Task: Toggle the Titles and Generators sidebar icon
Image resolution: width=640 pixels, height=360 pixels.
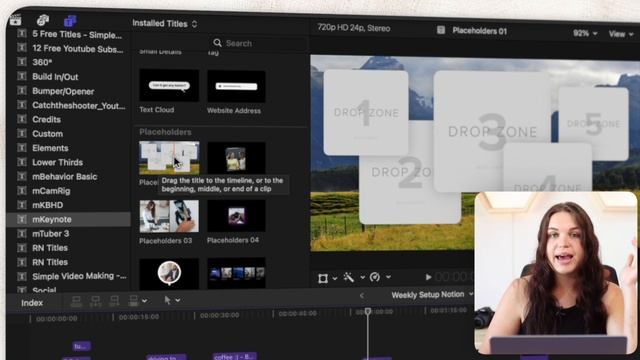Action: click(x=70, y=20)
